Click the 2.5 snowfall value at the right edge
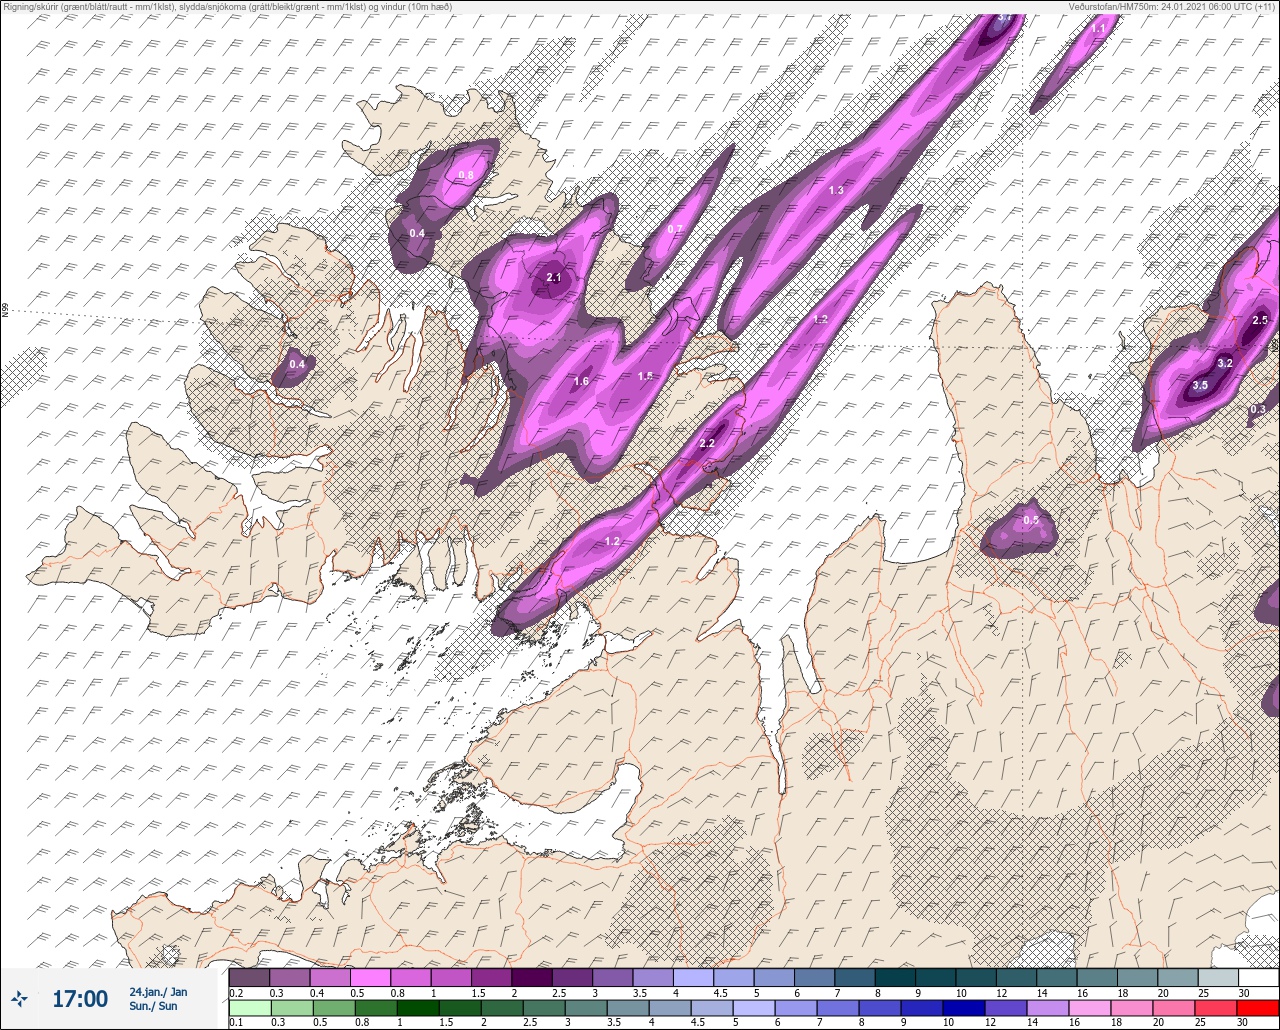Image resolution: width=1280 pixels, height=1030 pixels. click(1260, 320)
